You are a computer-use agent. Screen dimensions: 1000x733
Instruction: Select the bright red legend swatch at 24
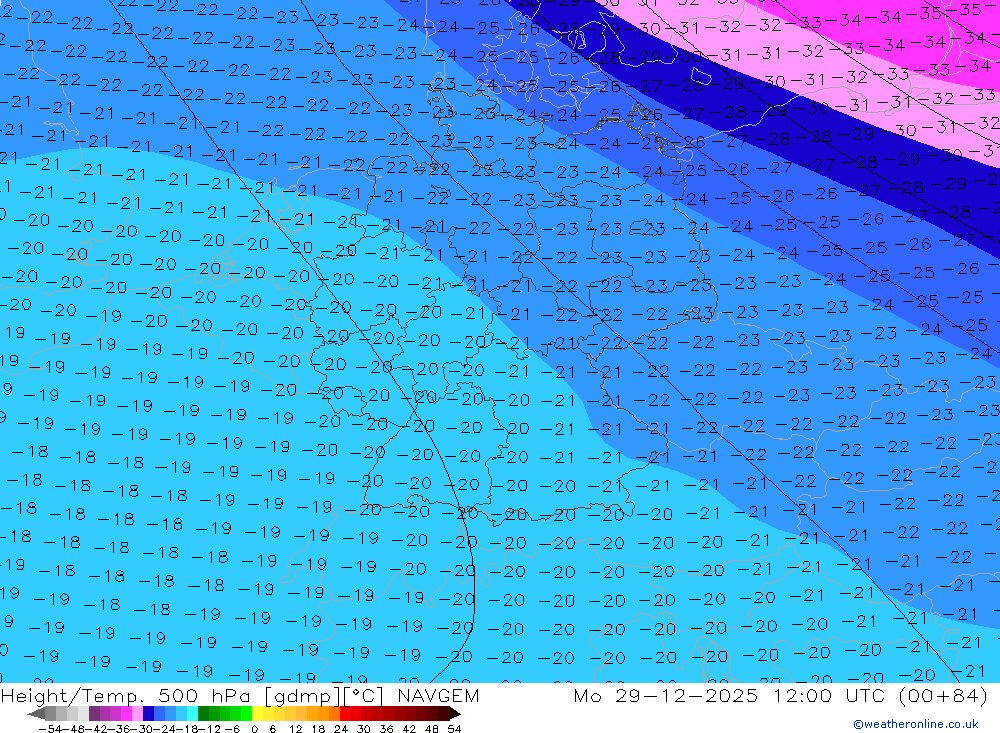pyautogui.click(x=345, y=714)
